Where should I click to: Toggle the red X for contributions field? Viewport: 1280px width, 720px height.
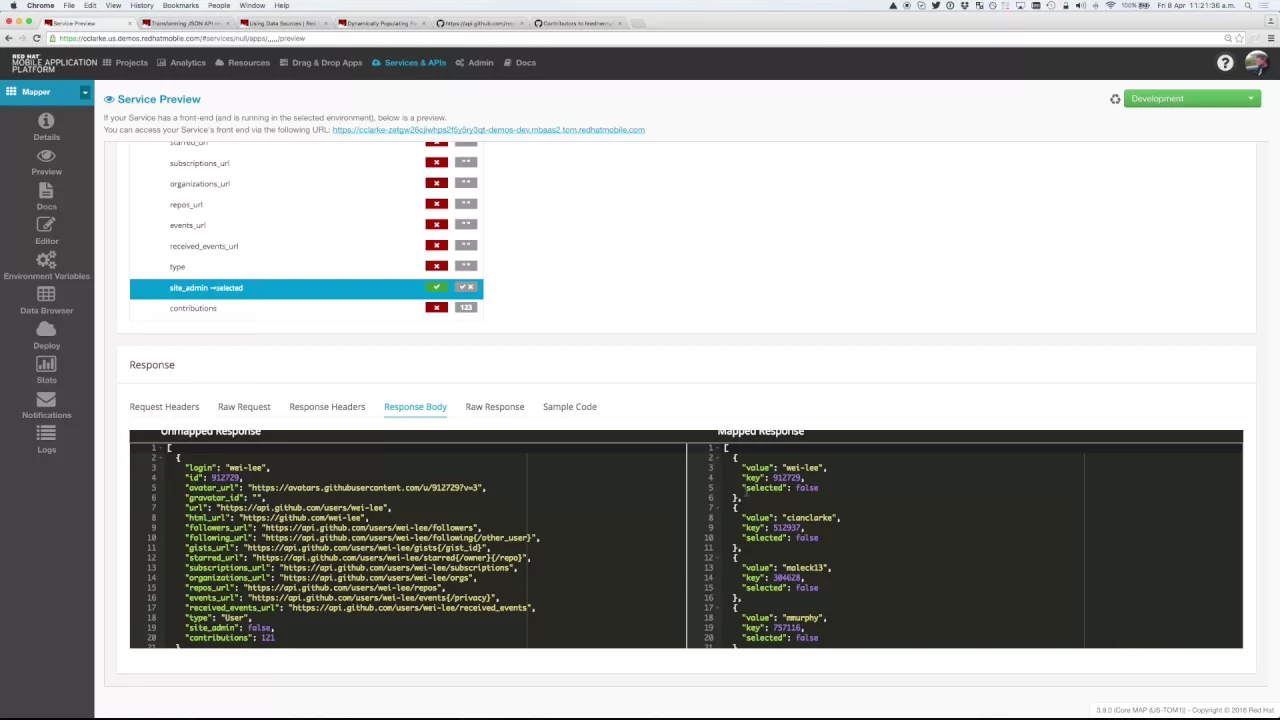click(x=436, y=308)
